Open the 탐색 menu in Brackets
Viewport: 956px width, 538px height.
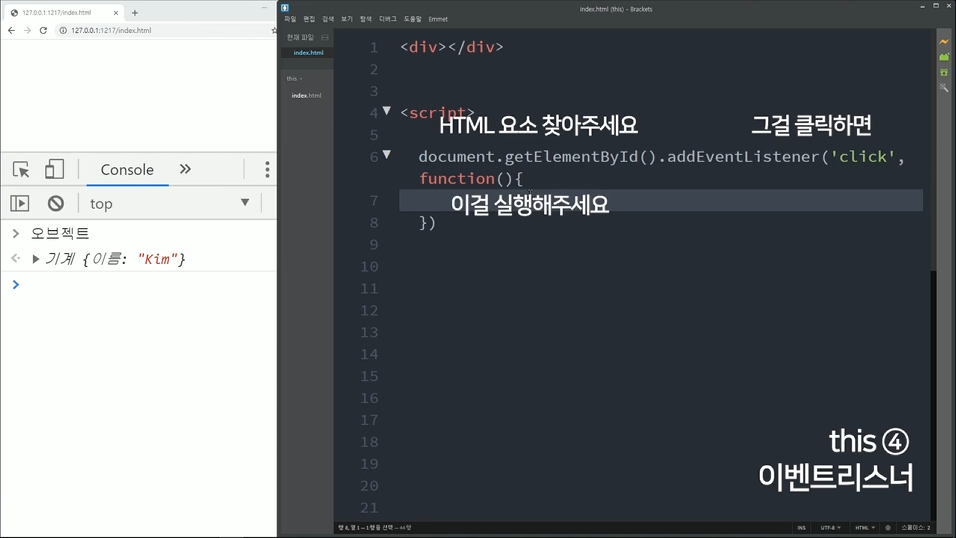(366, 19)
